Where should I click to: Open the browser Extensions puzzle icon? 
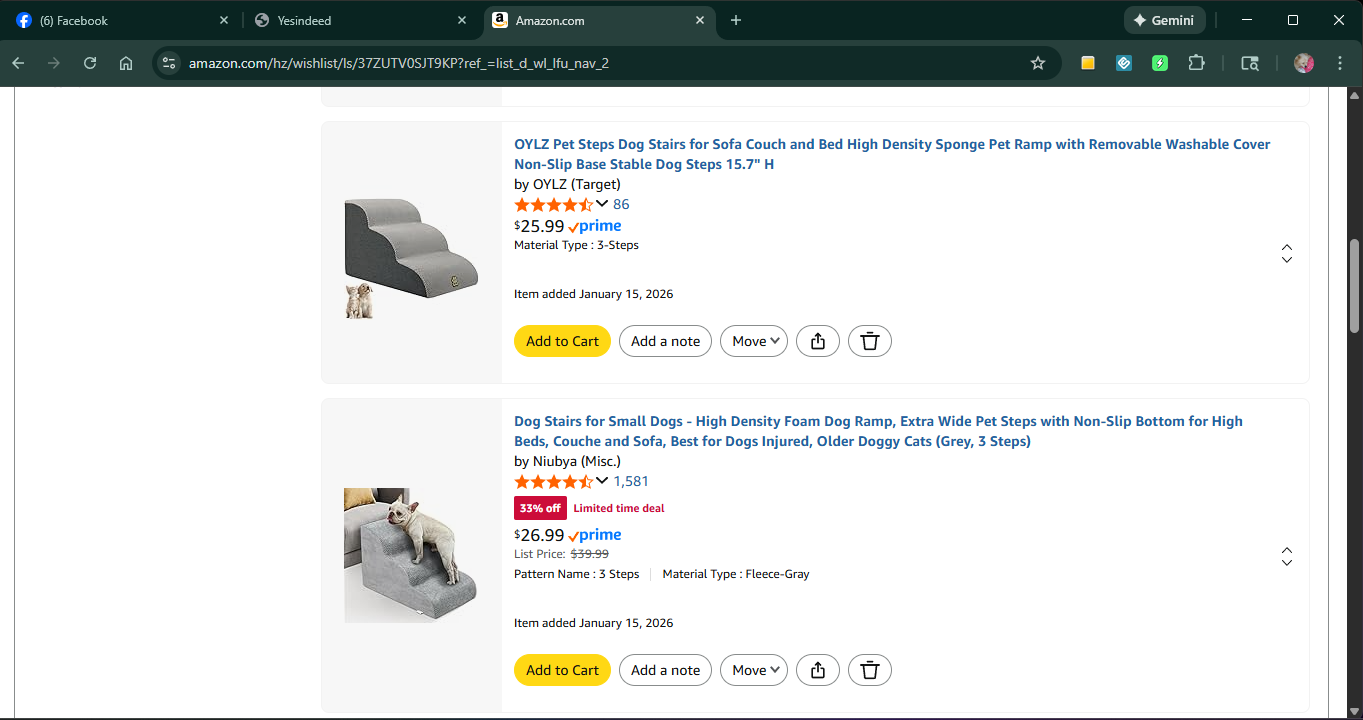pyautogui.click(x=1196, y=63)
